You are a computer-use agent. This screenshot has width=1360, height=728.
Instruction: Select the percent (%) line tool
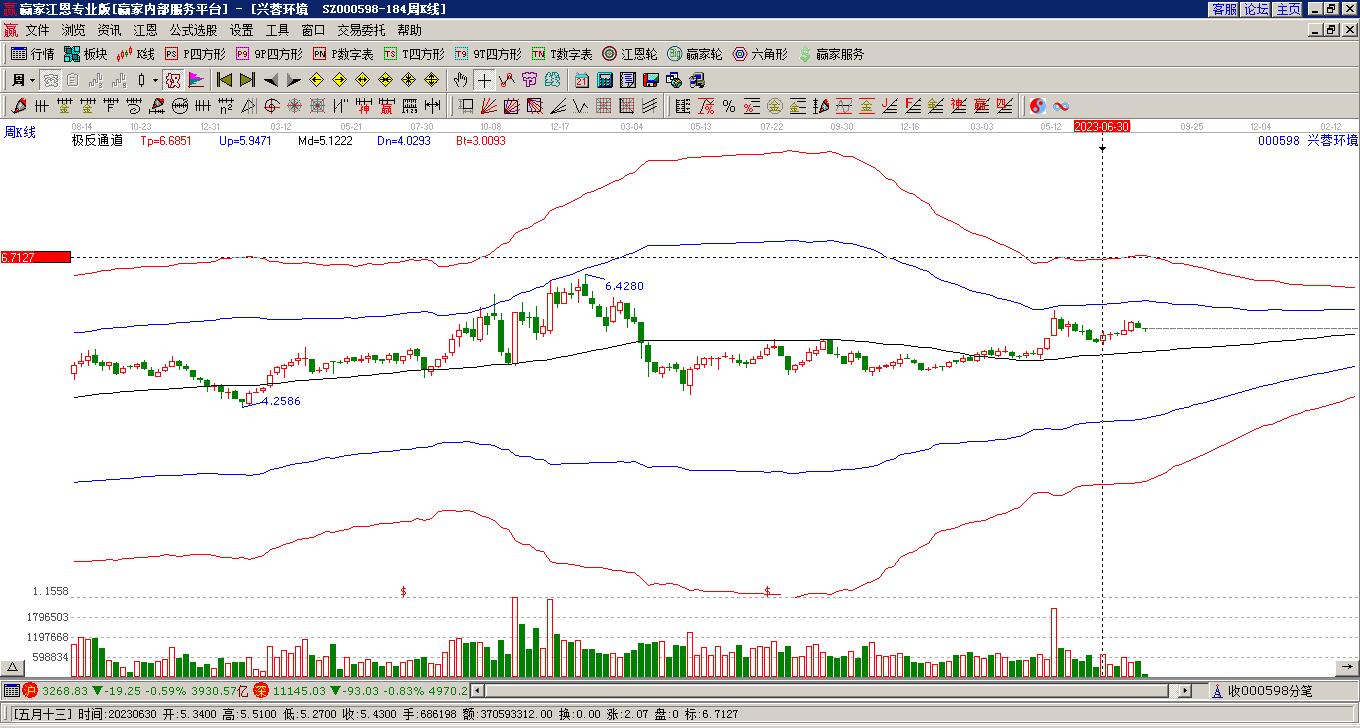click(729, 106)
